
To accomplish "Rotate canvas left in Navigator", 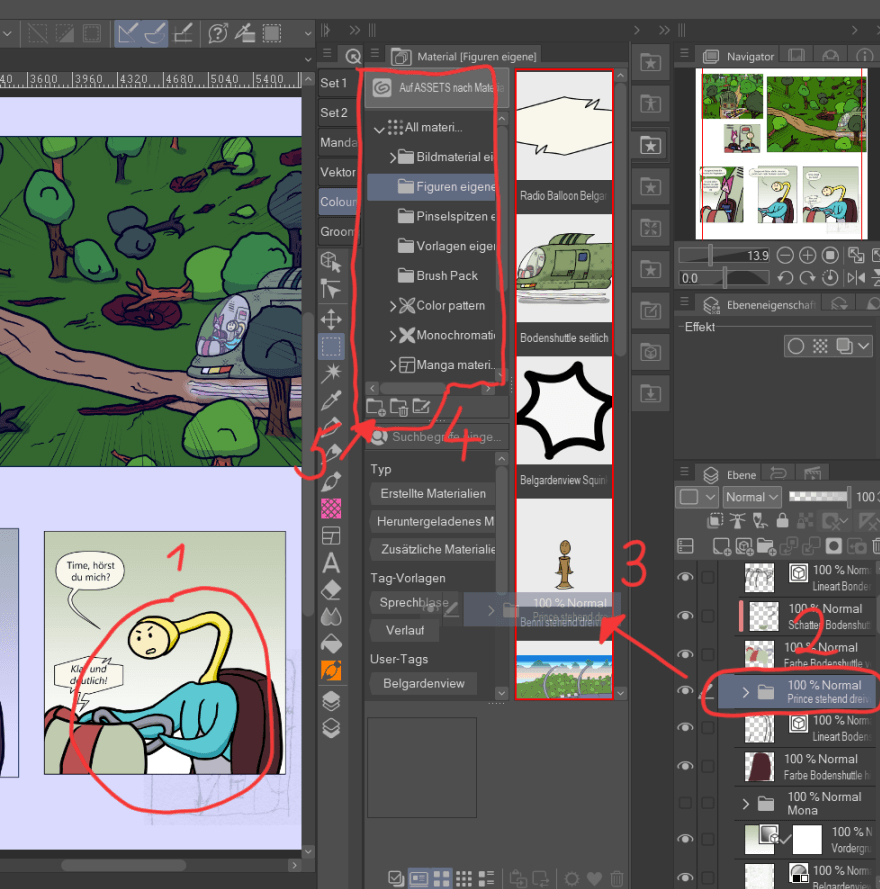I will tap(785, 278).
